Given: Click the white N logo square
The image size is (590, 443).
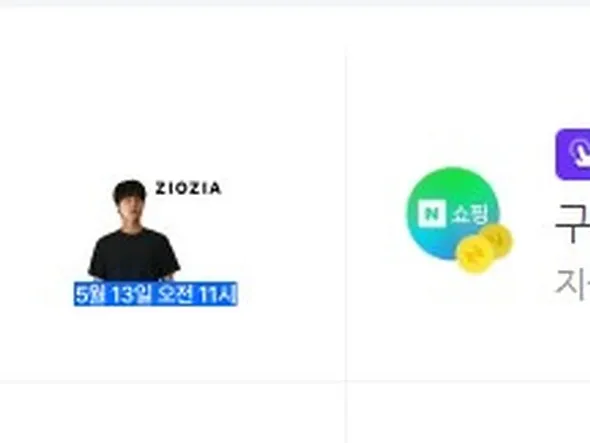Looking at the screenshot, I should pyautogui.click(x=432, y=213).
